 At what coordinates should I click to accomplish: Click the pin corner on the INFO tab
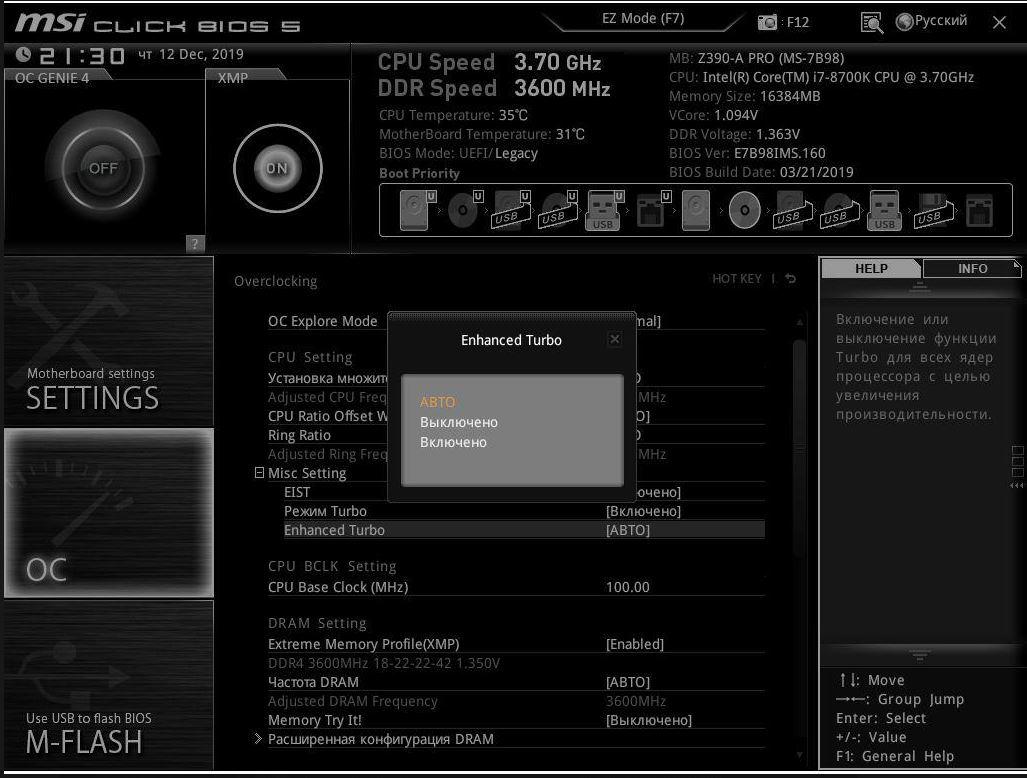point(1016,265)
